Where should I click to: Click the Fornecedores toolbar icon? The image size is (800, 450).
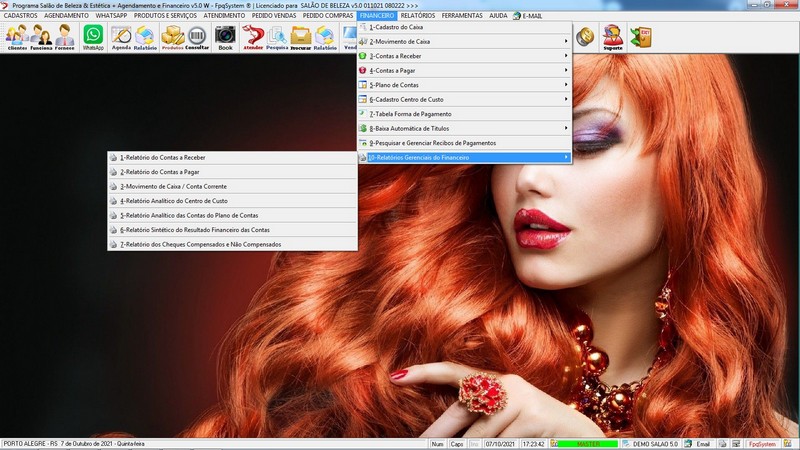65,38
